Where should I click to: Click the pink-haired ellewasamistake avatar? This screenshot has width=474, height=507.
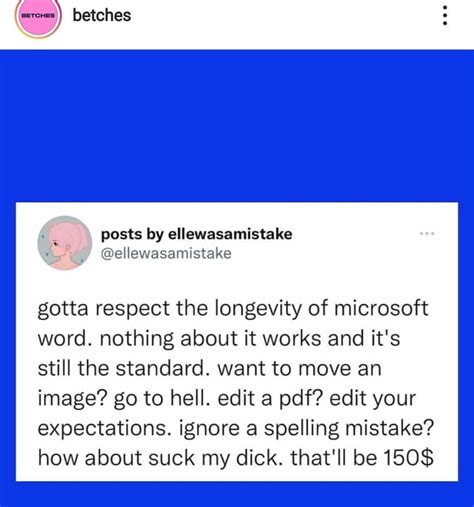point(65,243)
